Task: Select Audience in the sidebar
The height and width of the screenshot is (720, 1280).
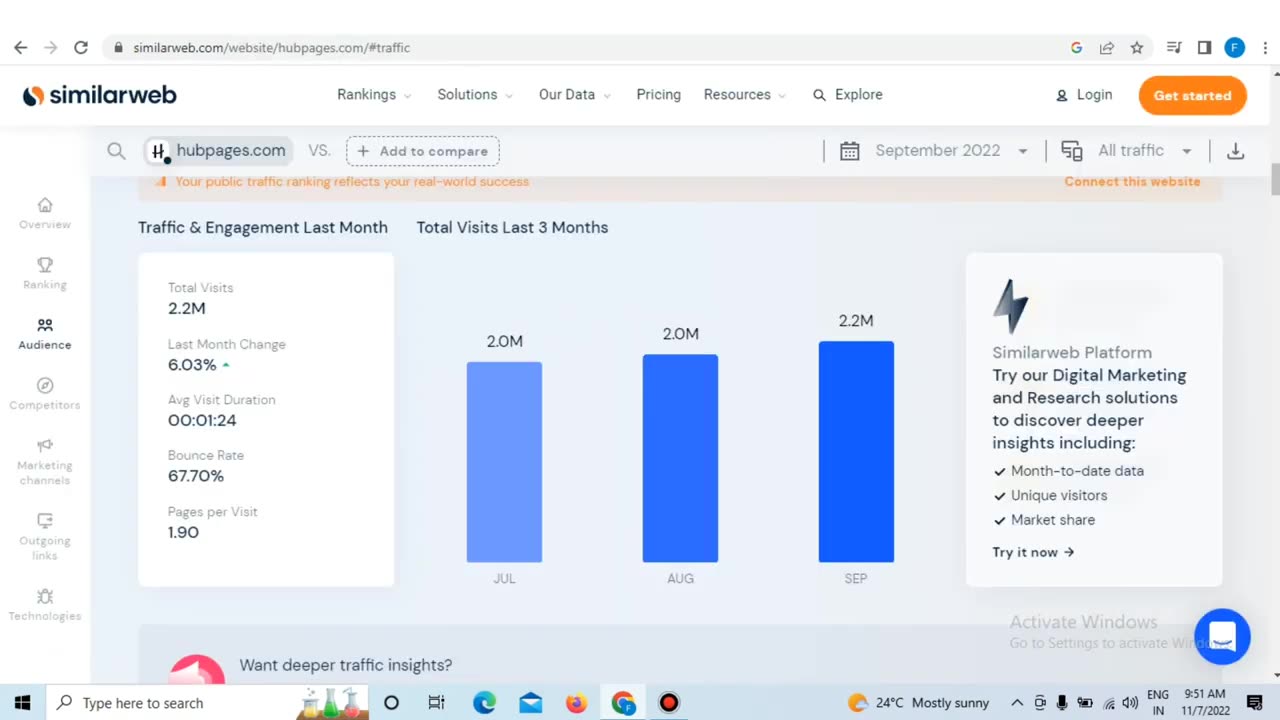Action: pyautogui.click(x=45, y=334)
